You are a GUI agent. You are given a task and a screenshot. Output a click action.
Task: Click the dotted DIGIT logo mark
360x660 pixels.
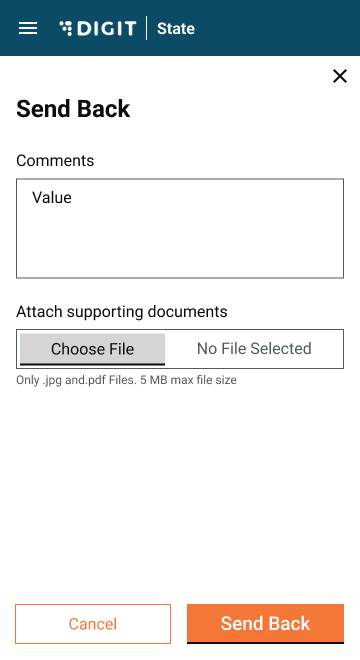tap(66, 28)
